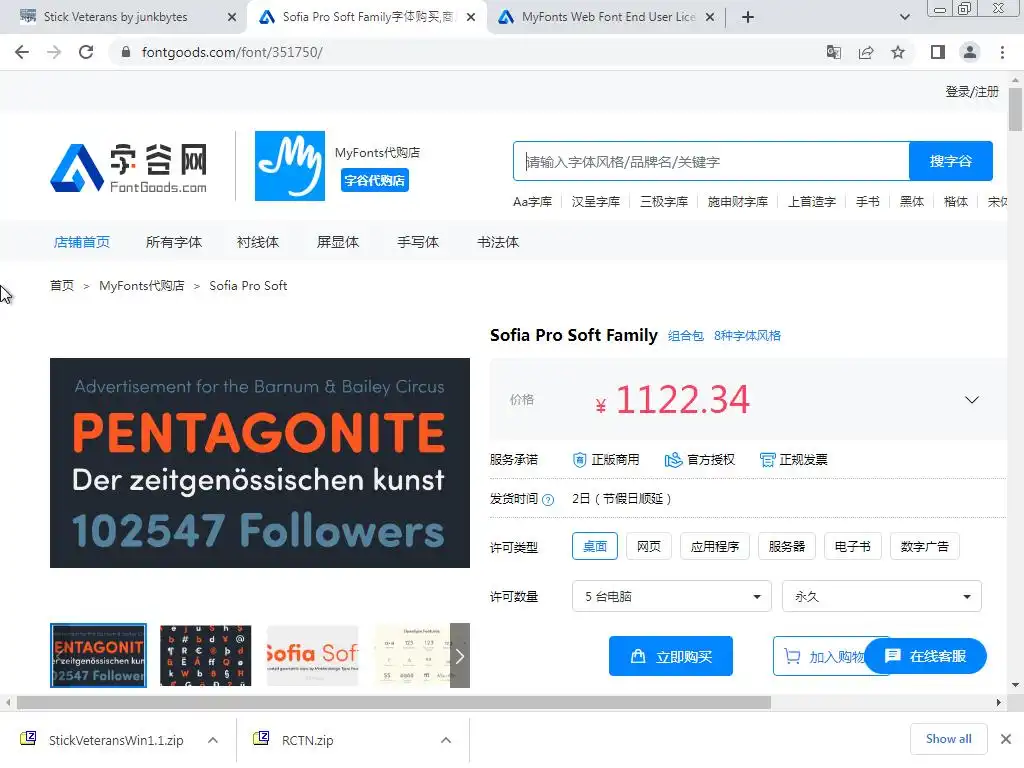Image resolution: width=1024 pixels, height=768 pixels.
Task: Open browser side panel
Action: pyautogui.click(x=938, y=52)
